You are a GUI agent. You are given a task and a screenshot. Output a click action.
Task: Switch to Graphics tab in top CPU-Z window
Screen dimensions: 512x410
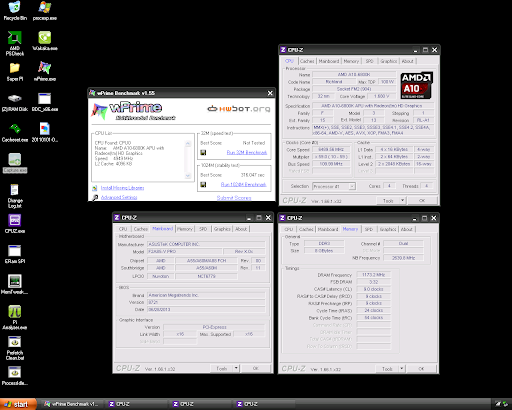click(x=389, y=61)
